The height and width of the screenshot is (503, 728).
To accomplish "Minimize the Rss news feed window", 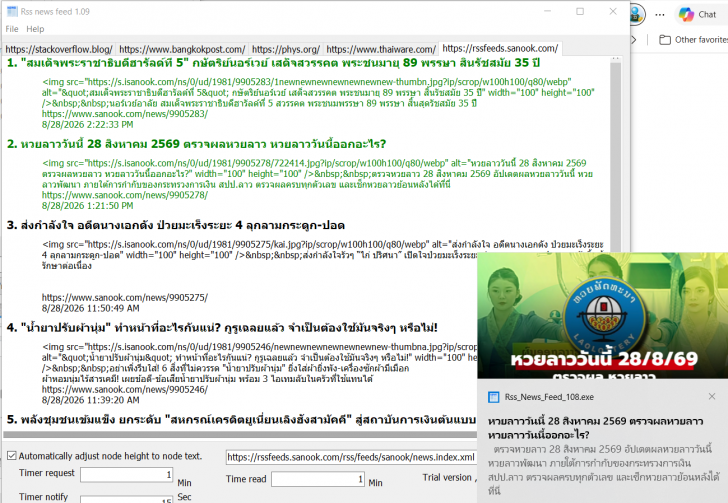I will (547, 11).
